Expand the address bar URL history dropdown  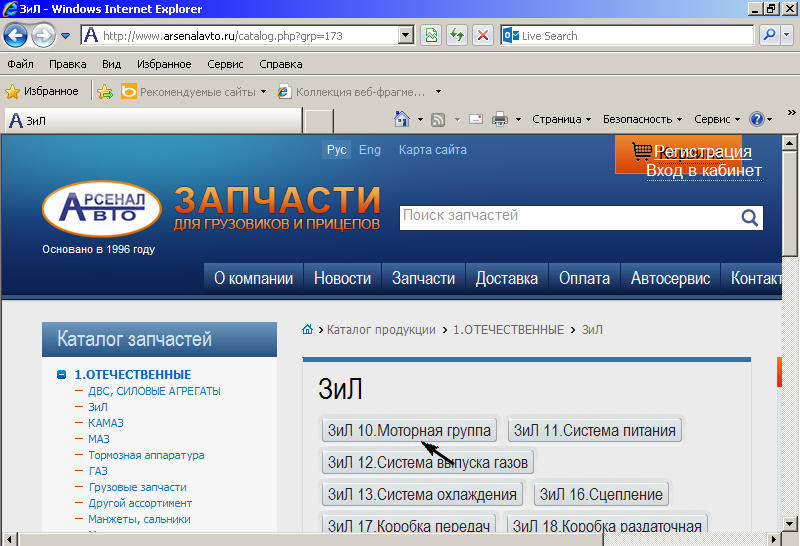[x=406, y=36]
